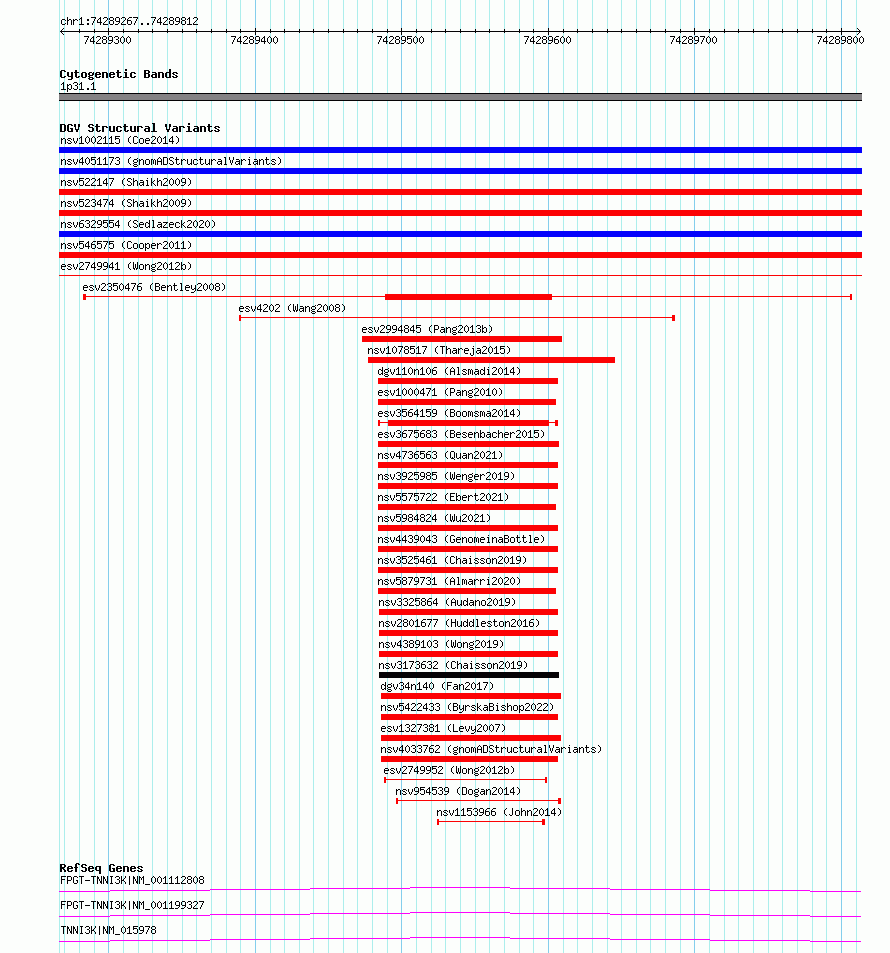Click the Cytogenetic Bands track title
The width and height of the screenshot is (890, 953).
[119, 74]
